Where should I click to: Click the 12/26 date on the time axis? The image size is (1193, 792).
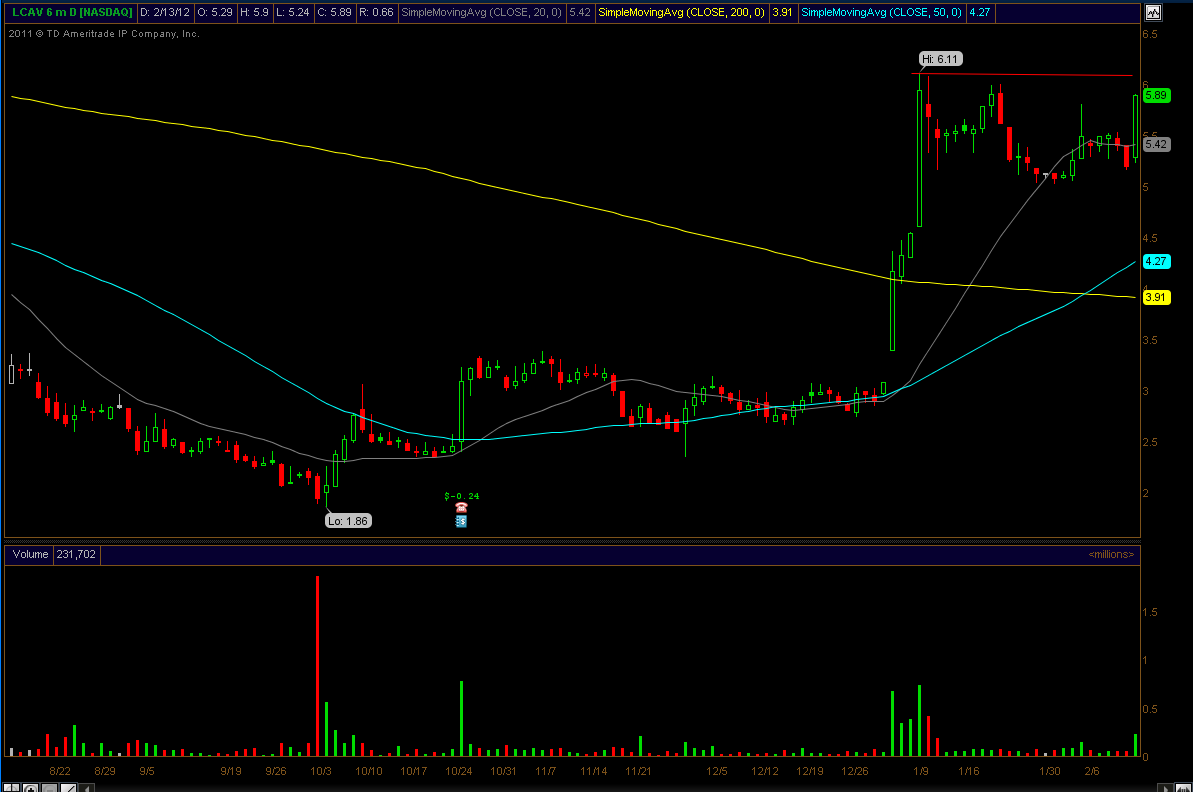854,771
